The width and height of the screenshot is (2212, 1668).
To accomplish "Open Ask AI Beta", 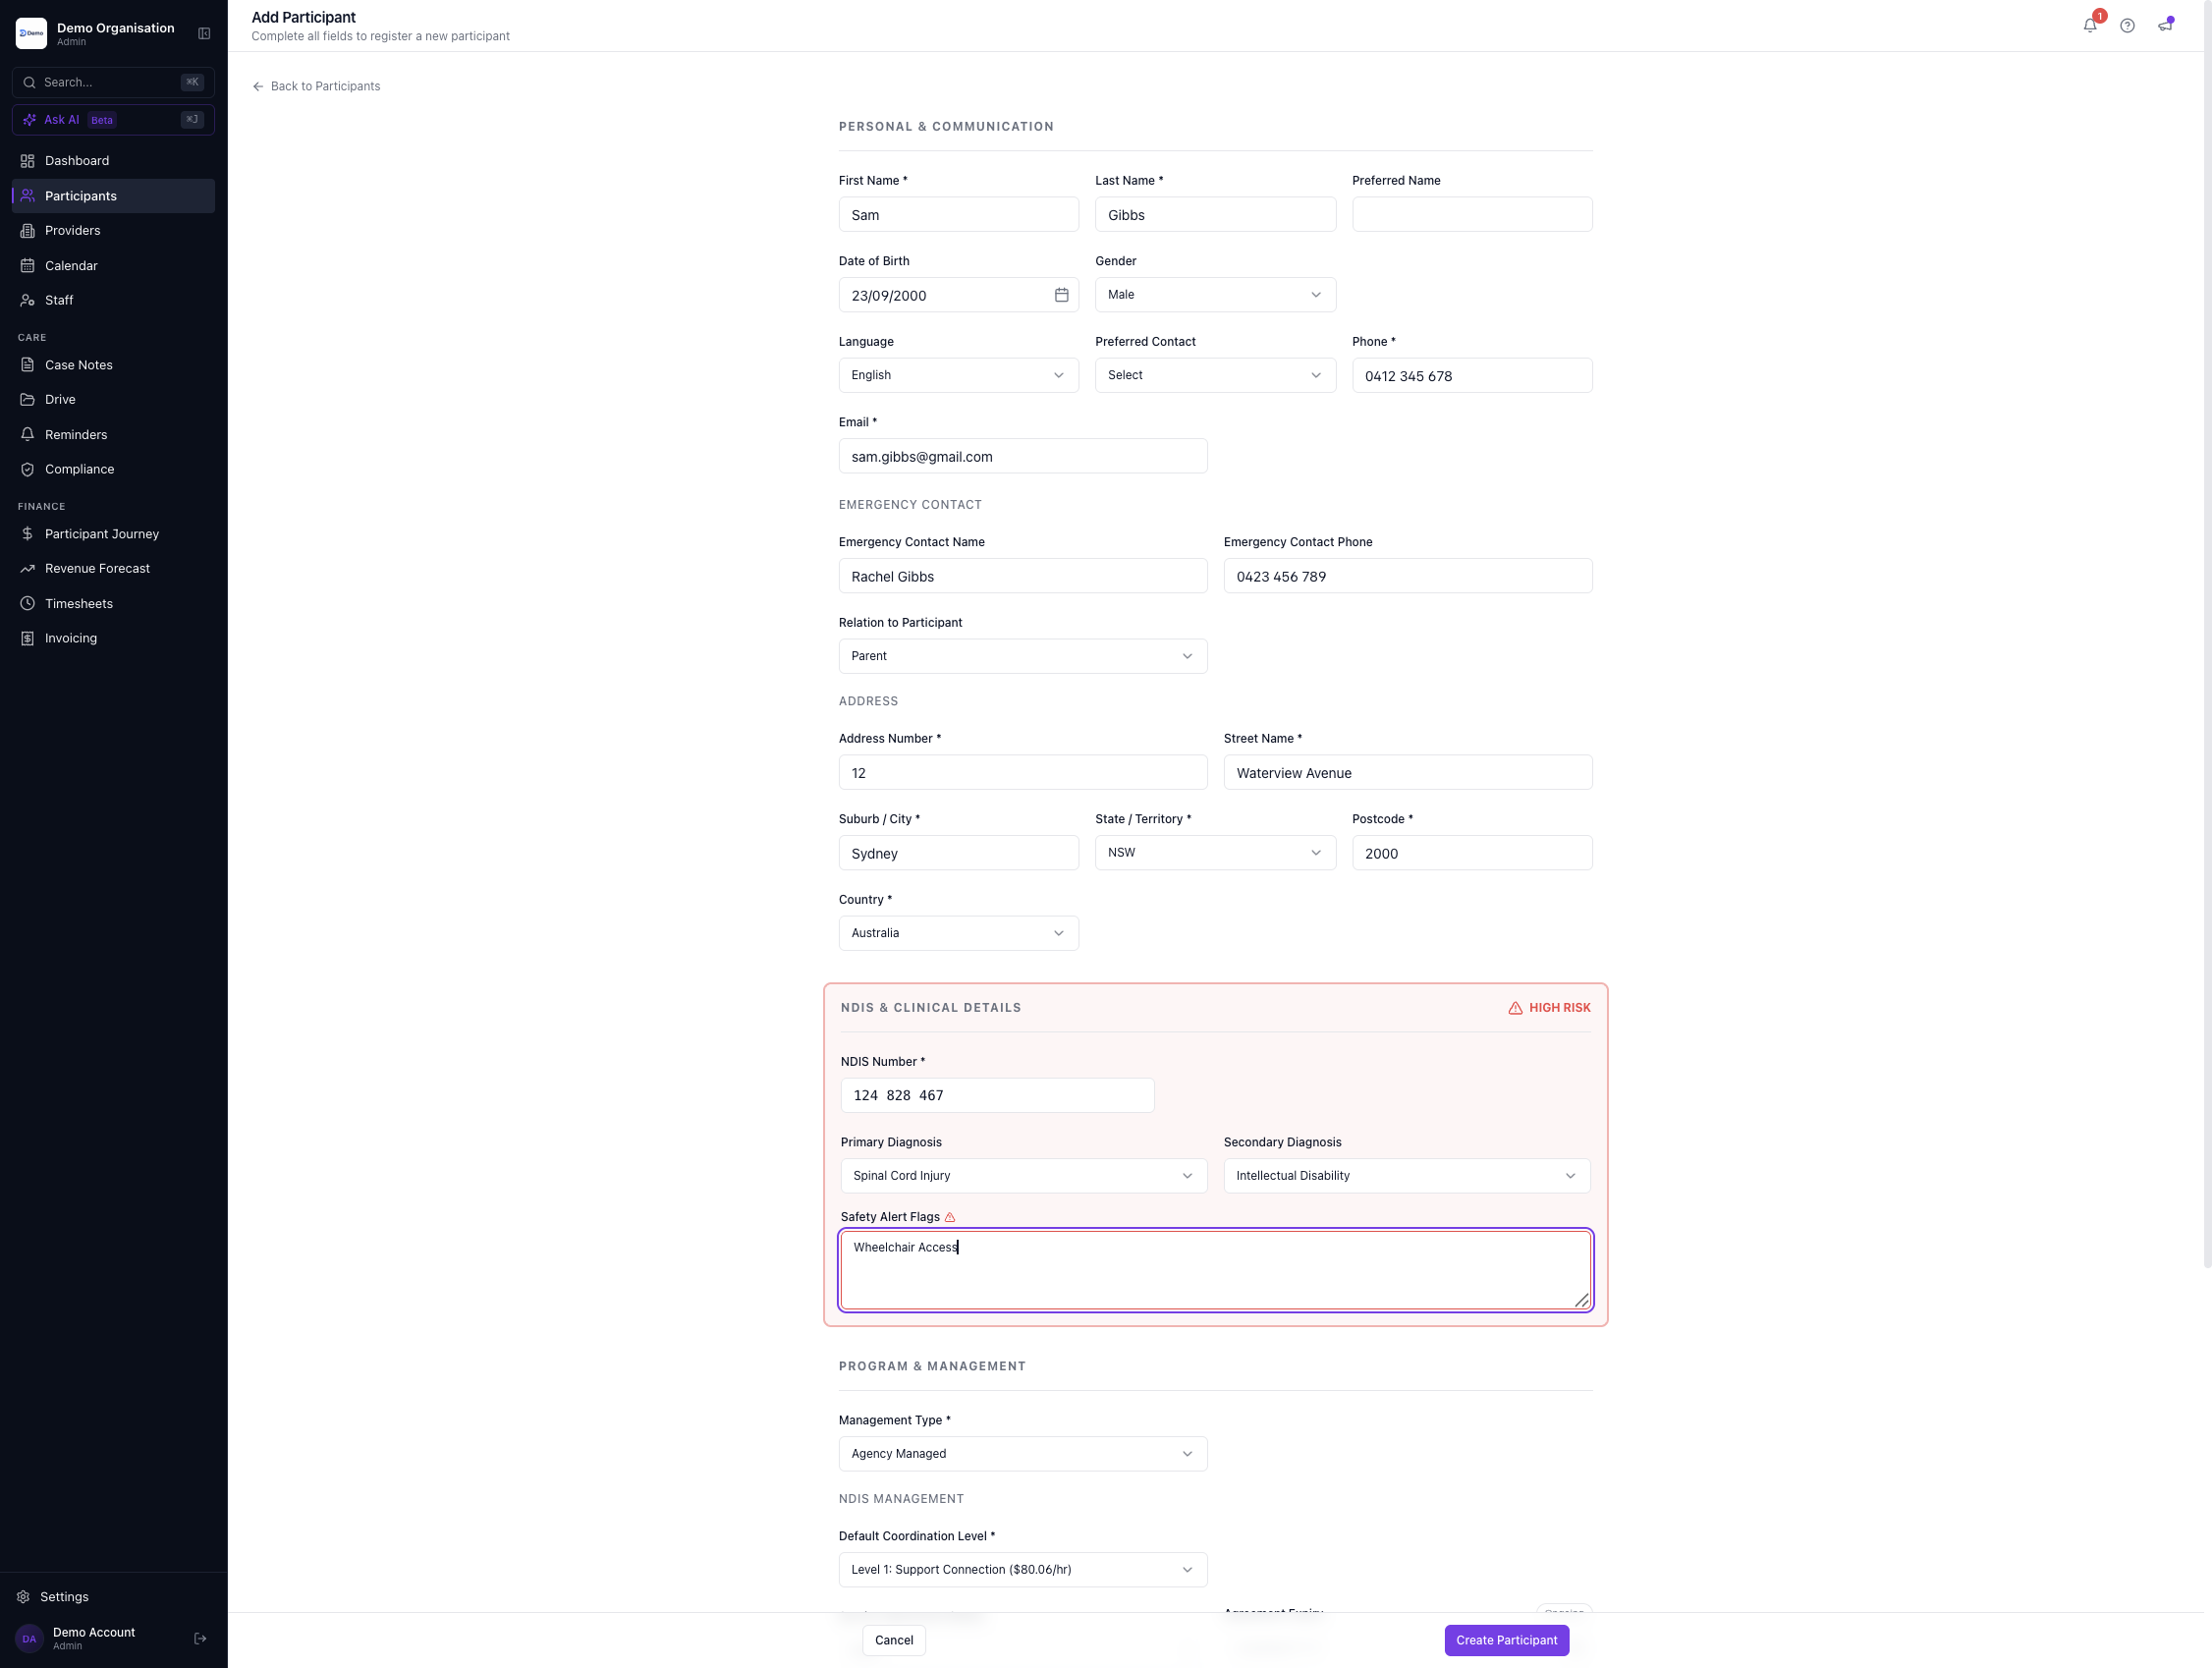I will point(113,120).
